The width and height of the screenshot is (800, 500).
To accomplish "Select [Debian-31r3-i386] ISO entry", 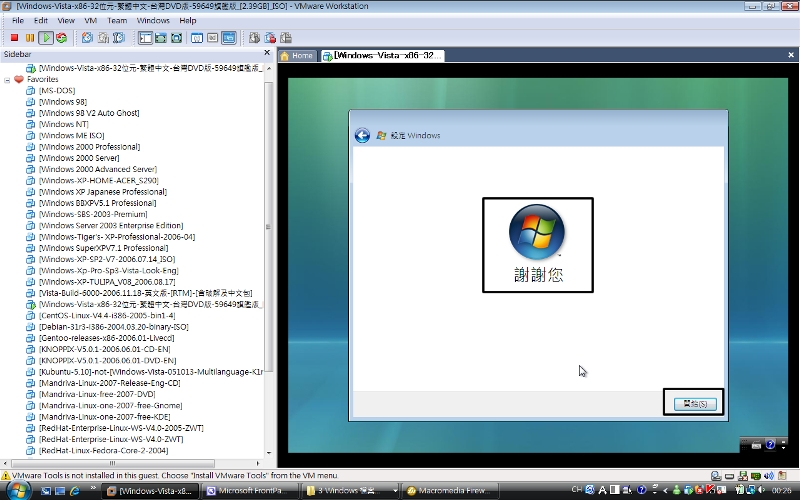I will [x=114, y=327].
